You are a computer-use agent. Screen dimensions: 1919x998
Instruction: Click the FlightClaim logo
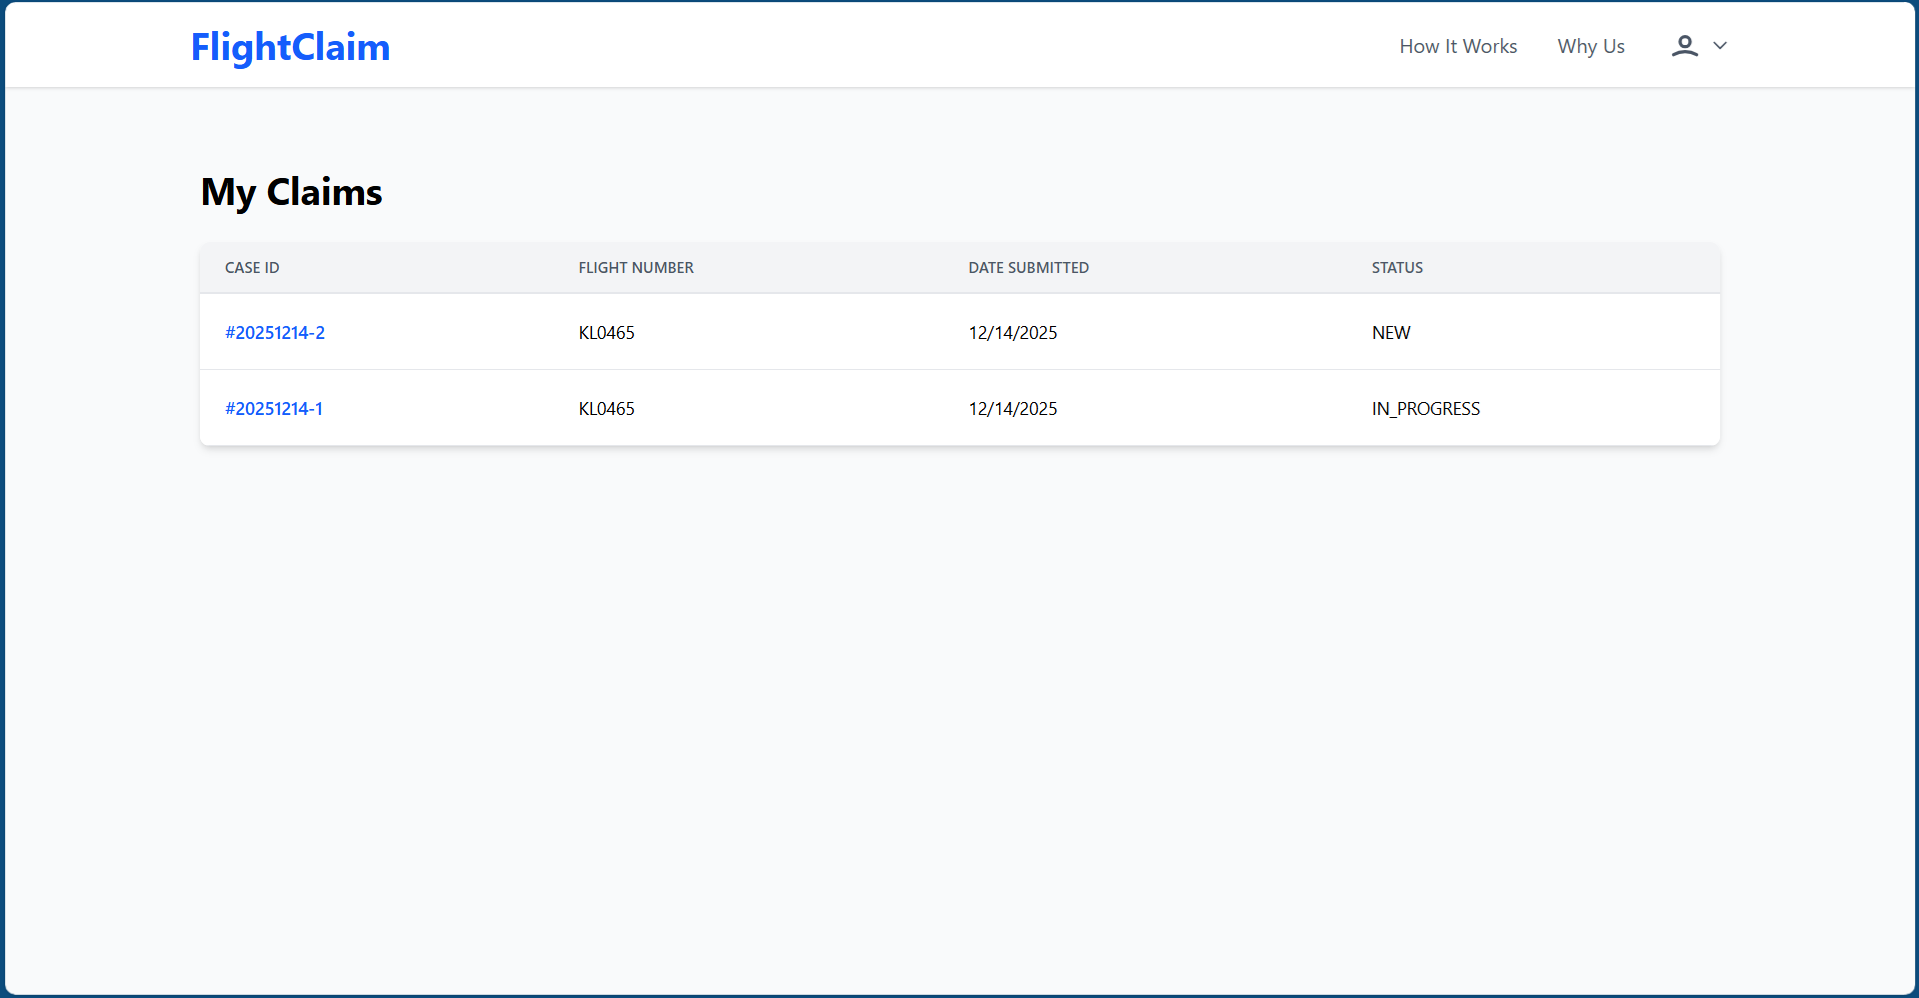[290, 47]
